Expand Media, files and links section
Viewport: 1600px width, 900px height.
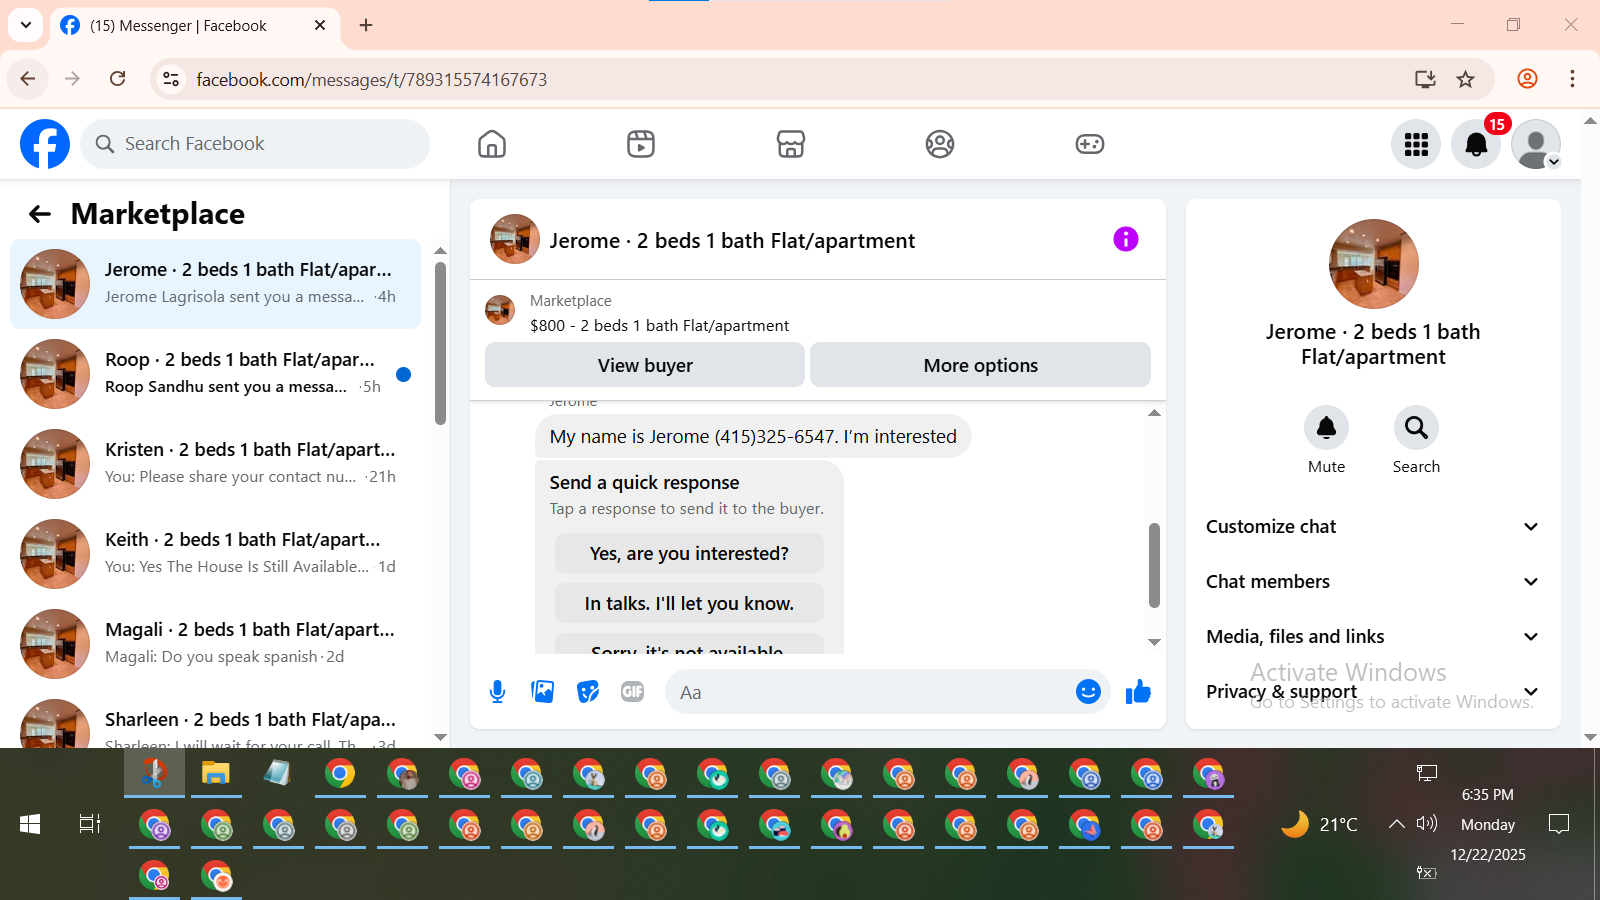click(x=1373, y=637)
